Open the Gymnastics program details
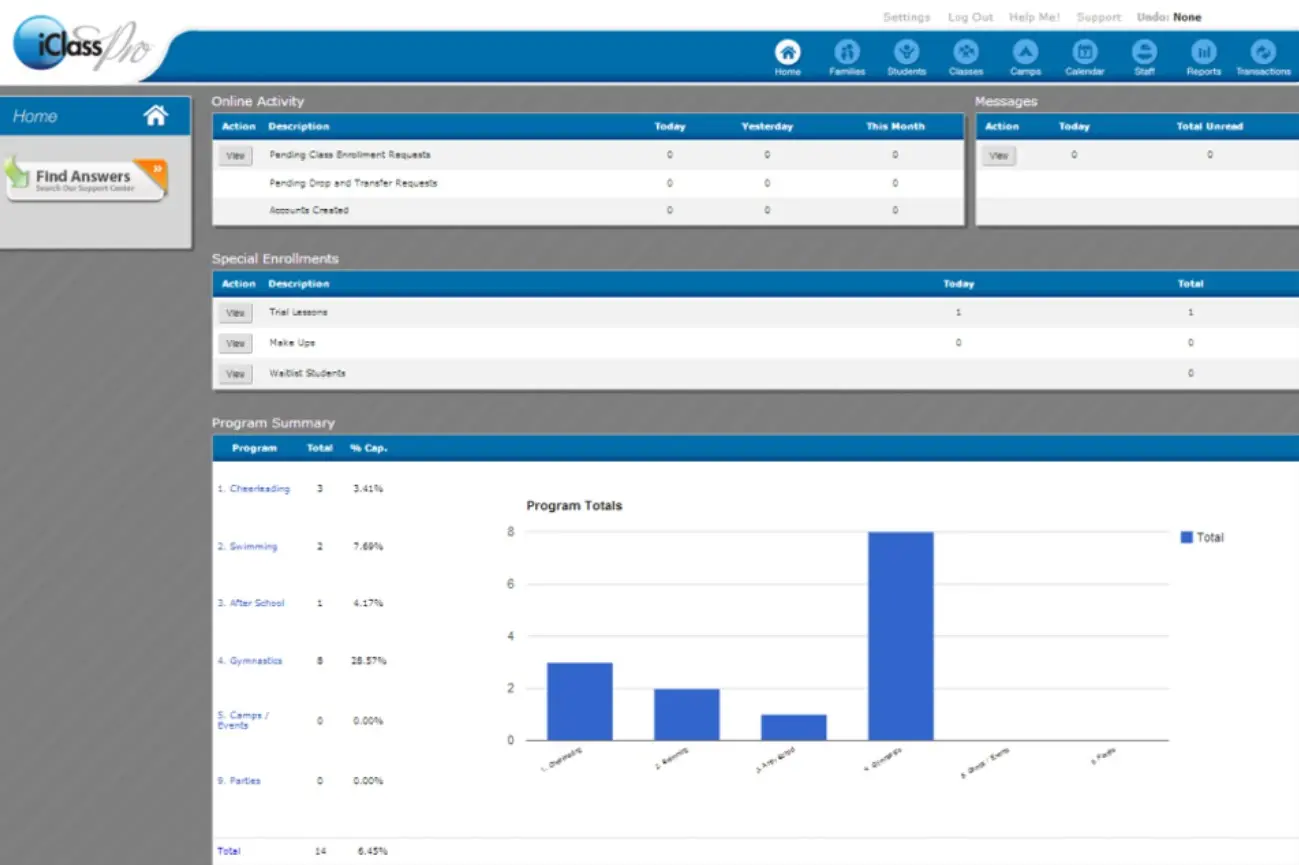The image size is (1299, 865). [x=252, y=660]
